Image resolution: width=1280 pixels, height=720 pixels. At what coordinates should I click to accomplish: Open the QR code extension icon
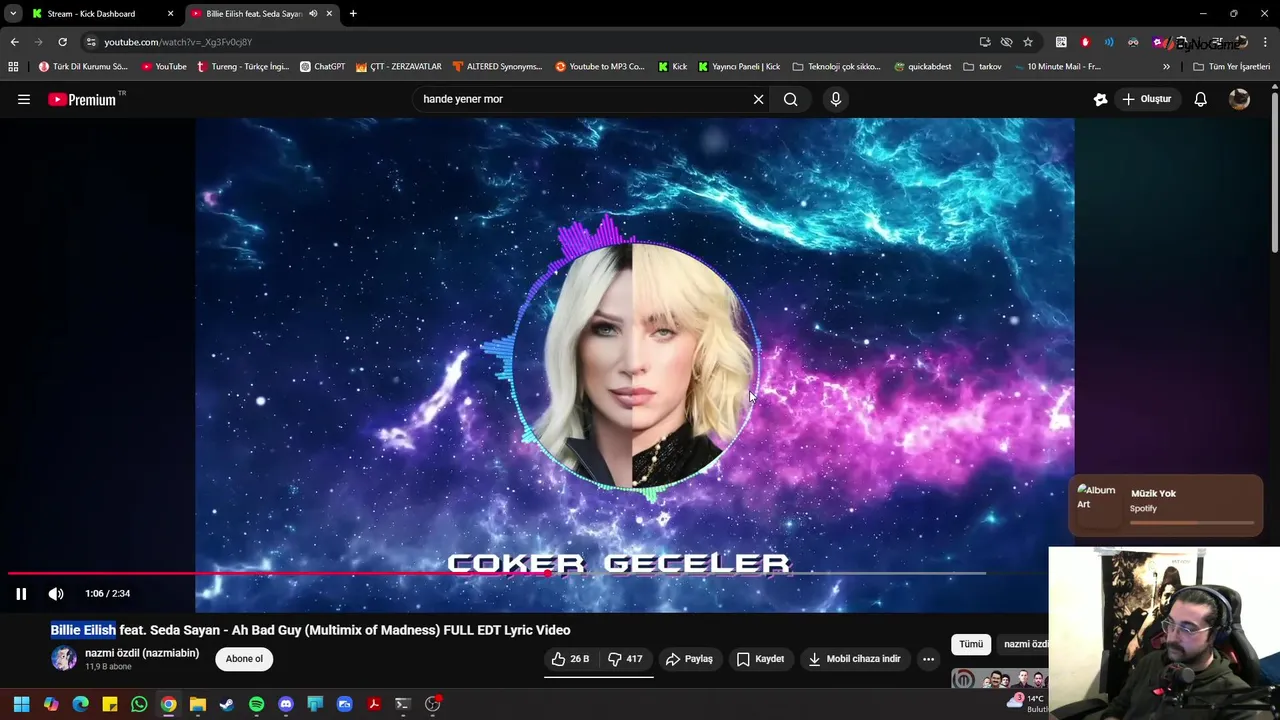point(1061,42)
